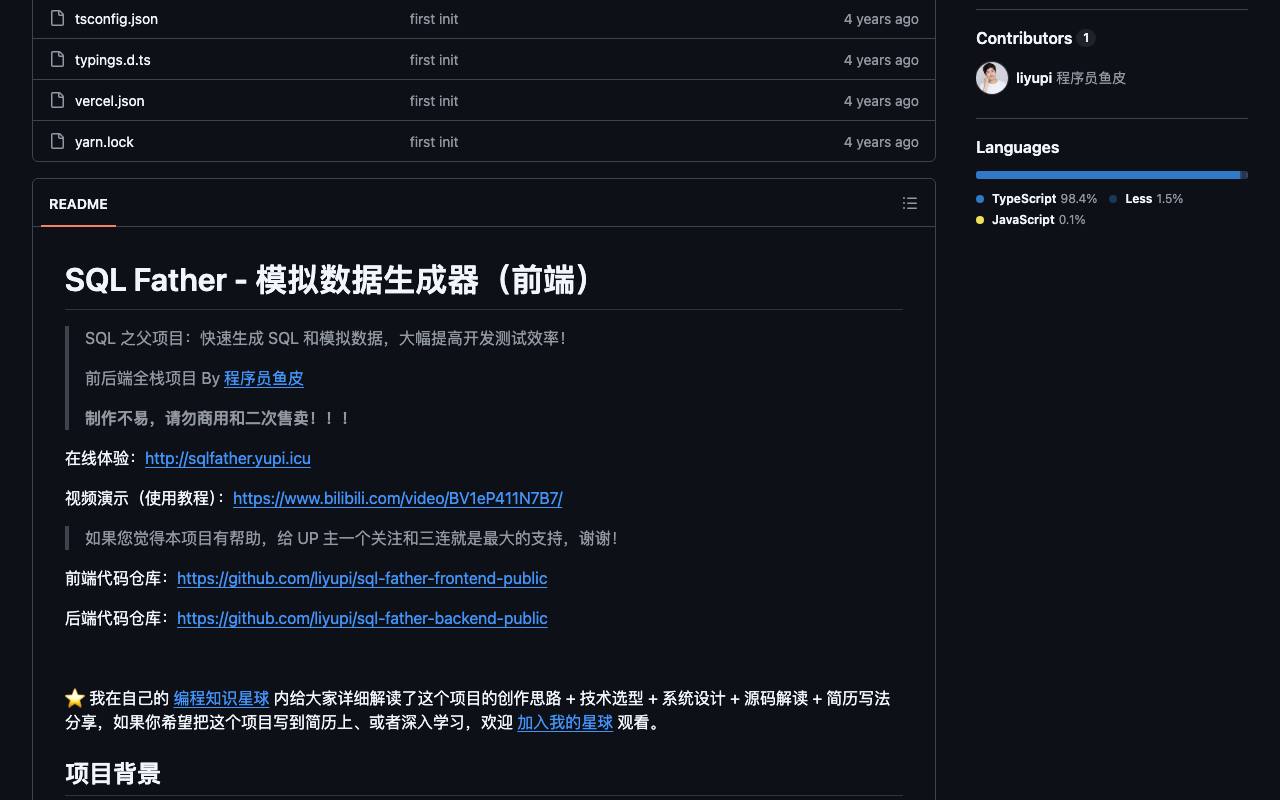Click the 后端代码仓库 label text
1280x800 pixels.
117,618
